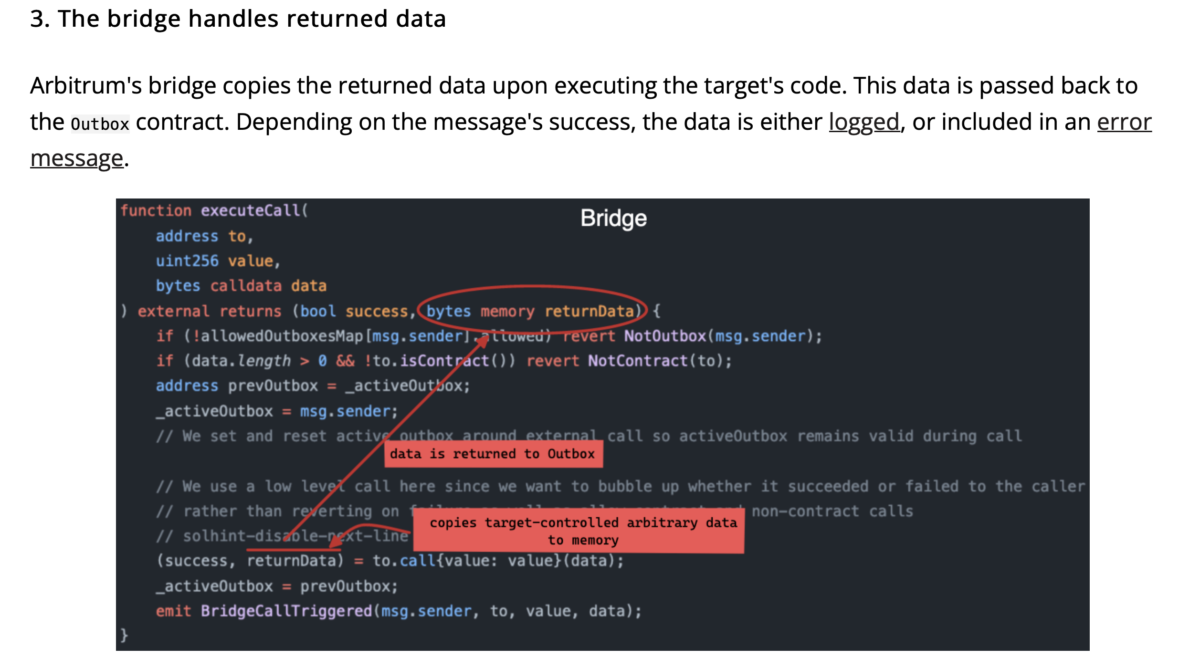Click the "address prevOutbox = _activeOutbox;" line
1200x668 pixels.
click(x=312, y=386)
